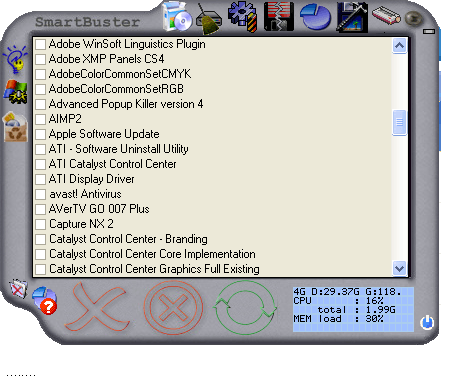Check Adobe WinSoft Linguistics Plugin box
The image size is (456, 376).
[x=41, y=44]
